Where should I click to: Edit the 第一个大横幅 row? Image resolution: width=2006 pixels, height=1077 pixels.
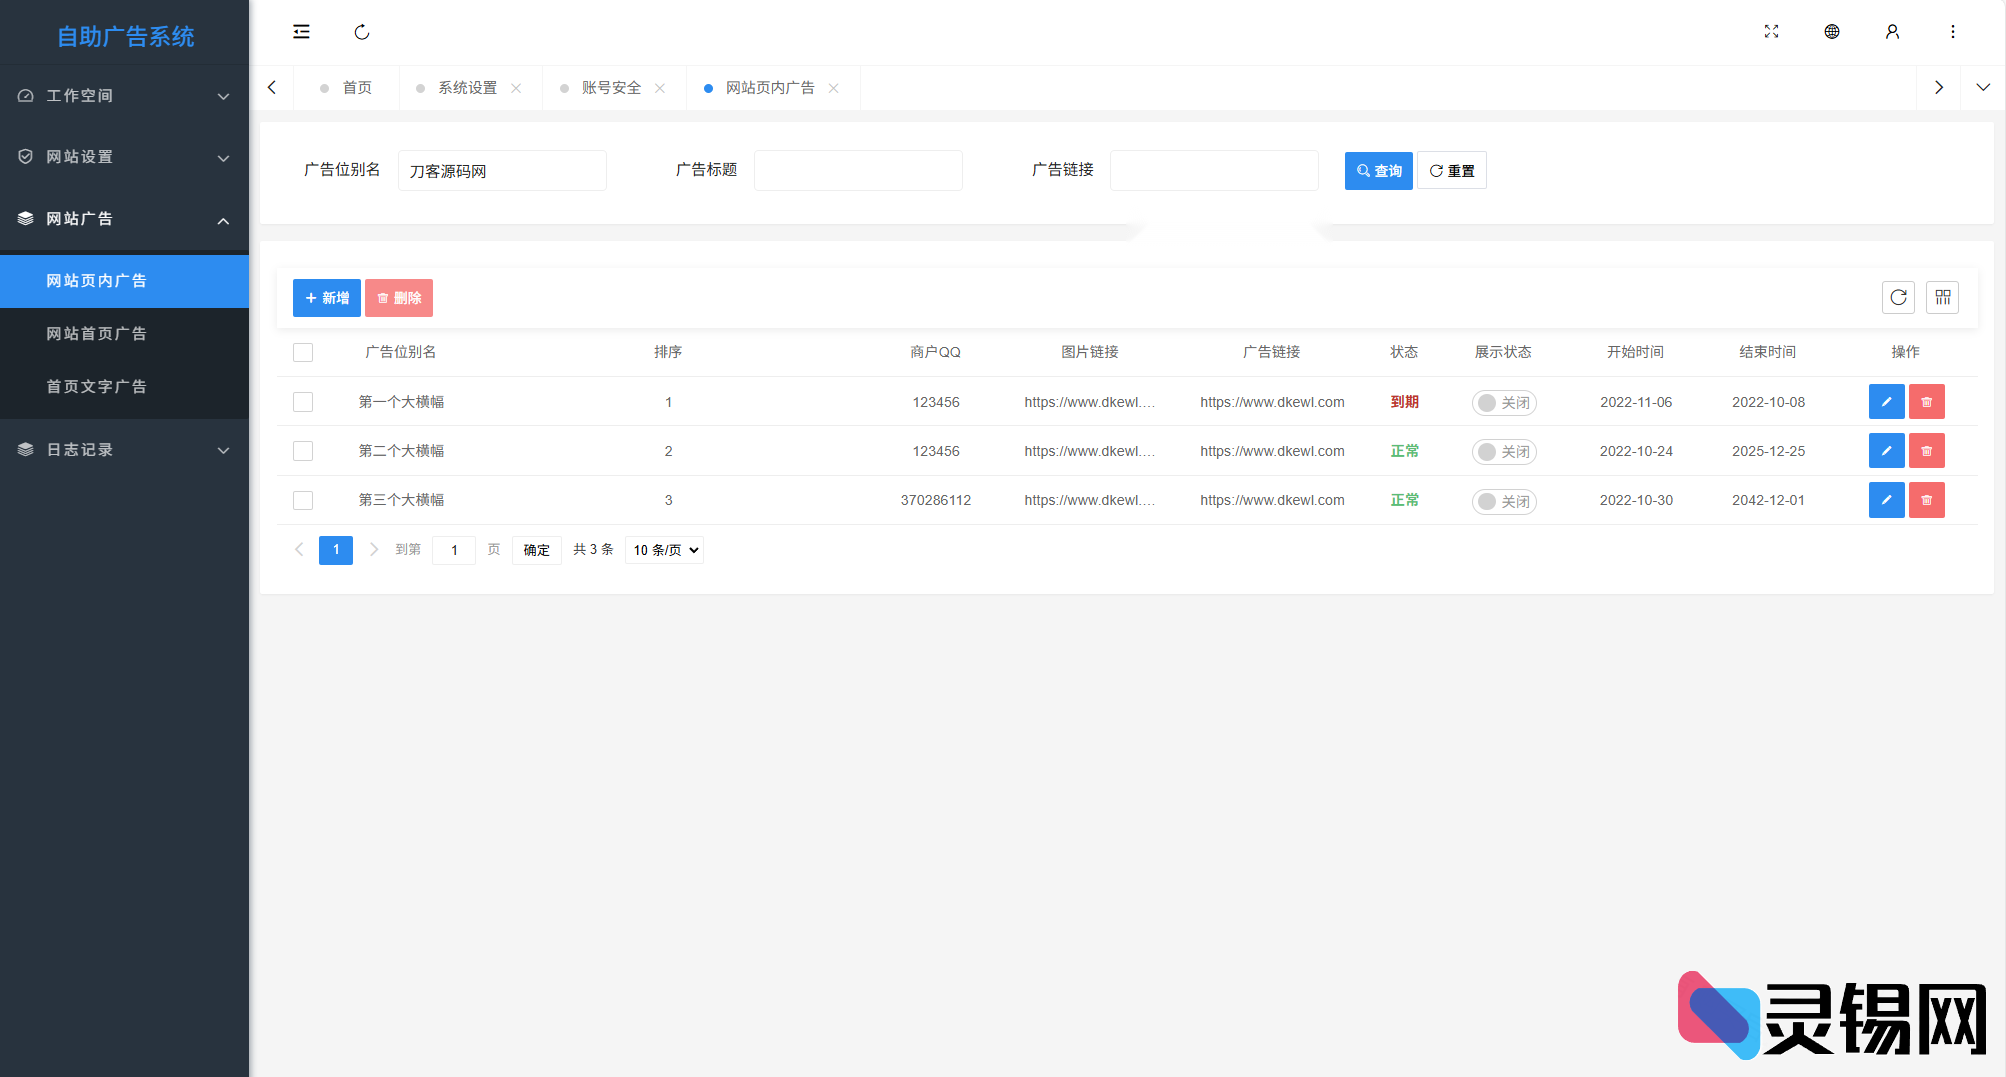(1886, 402)
